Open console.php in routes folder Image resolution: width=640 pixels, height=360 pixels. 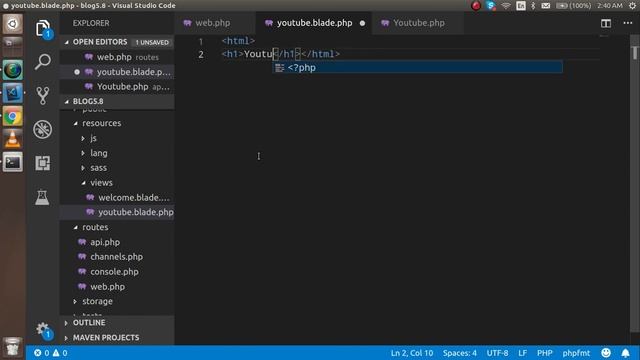point(117,272)
